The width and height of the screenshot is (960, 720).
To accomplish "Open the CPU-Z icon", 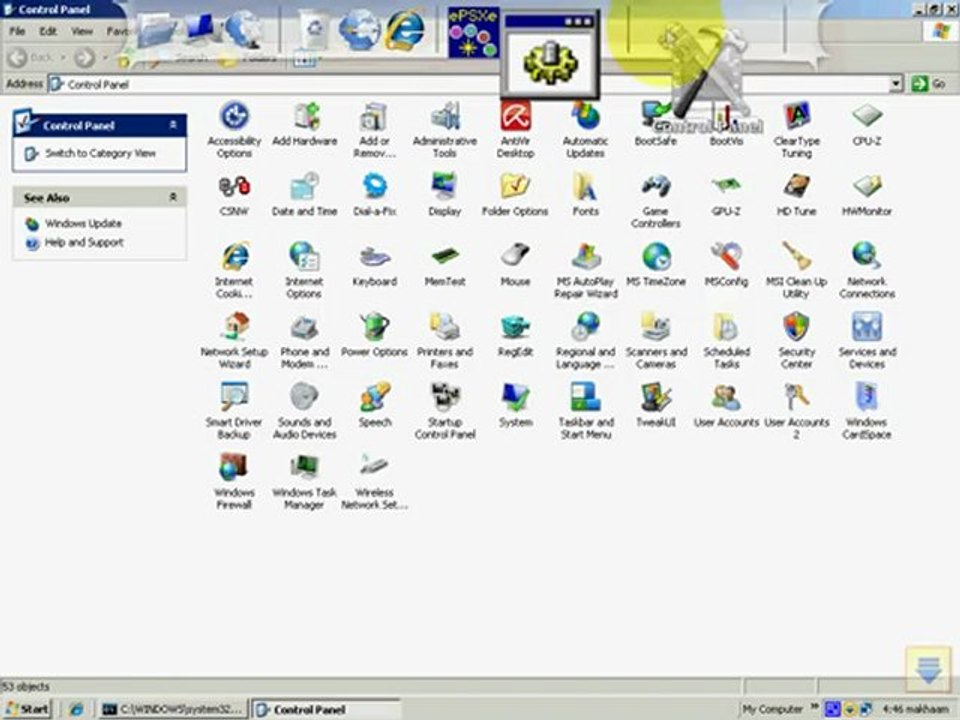I will (867, 124).
